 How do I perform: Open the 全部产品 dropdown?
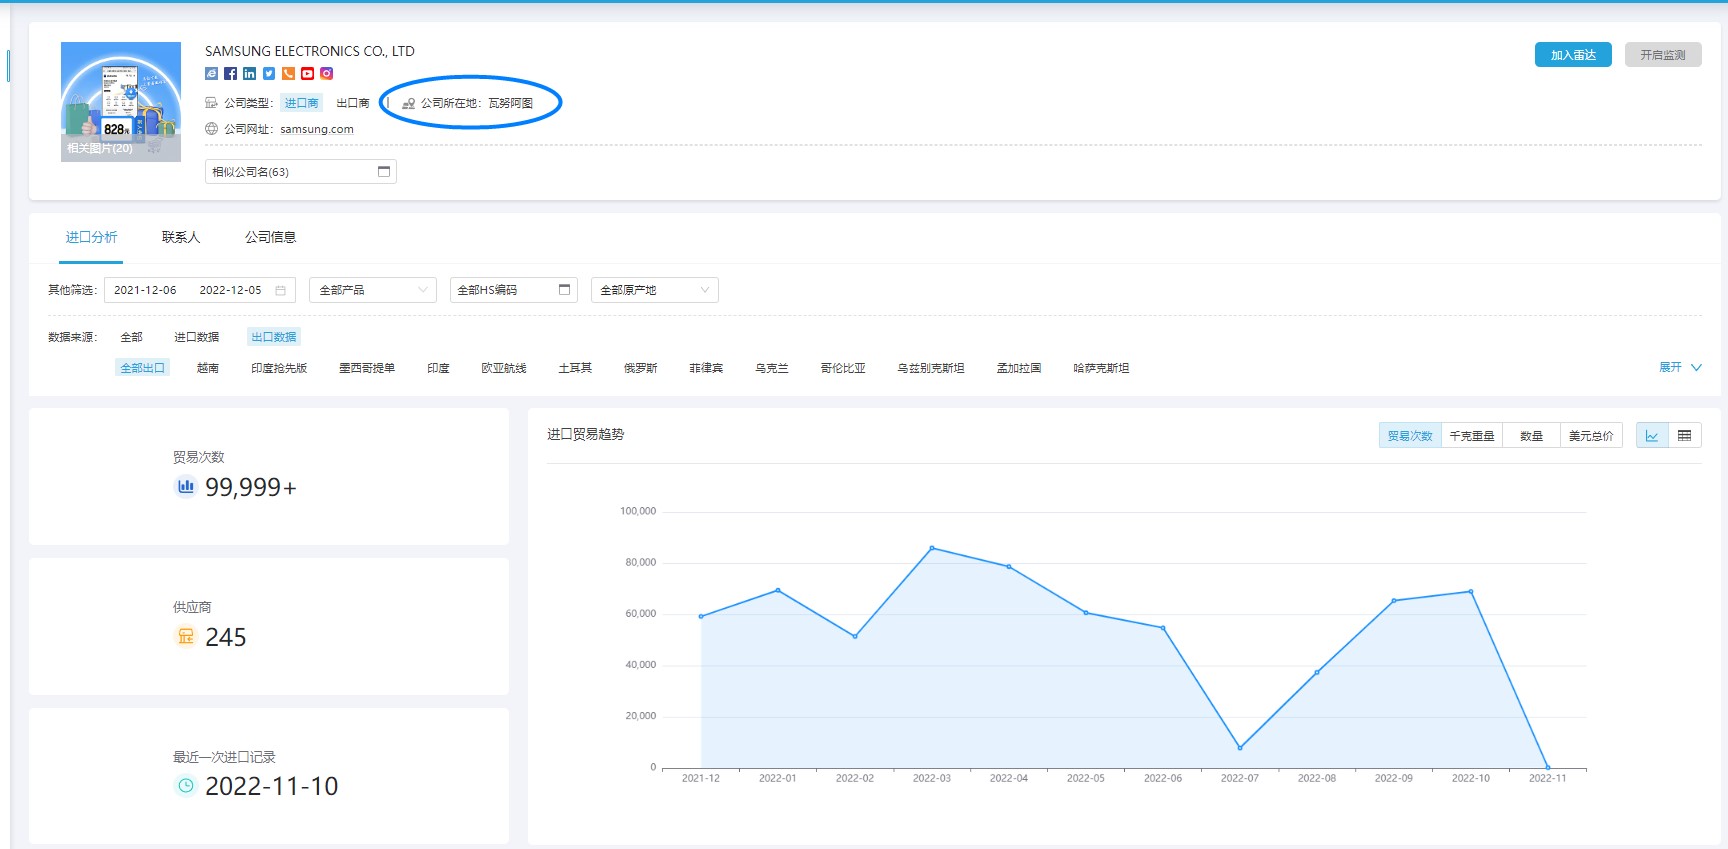point(373,290)
